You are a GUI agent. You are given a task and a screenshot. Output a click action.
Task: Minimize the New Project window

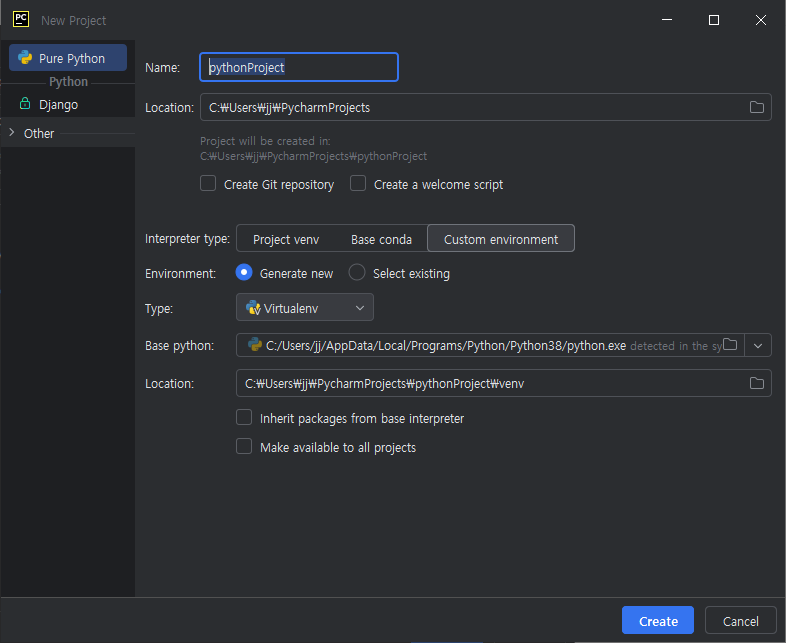point(667,20)
